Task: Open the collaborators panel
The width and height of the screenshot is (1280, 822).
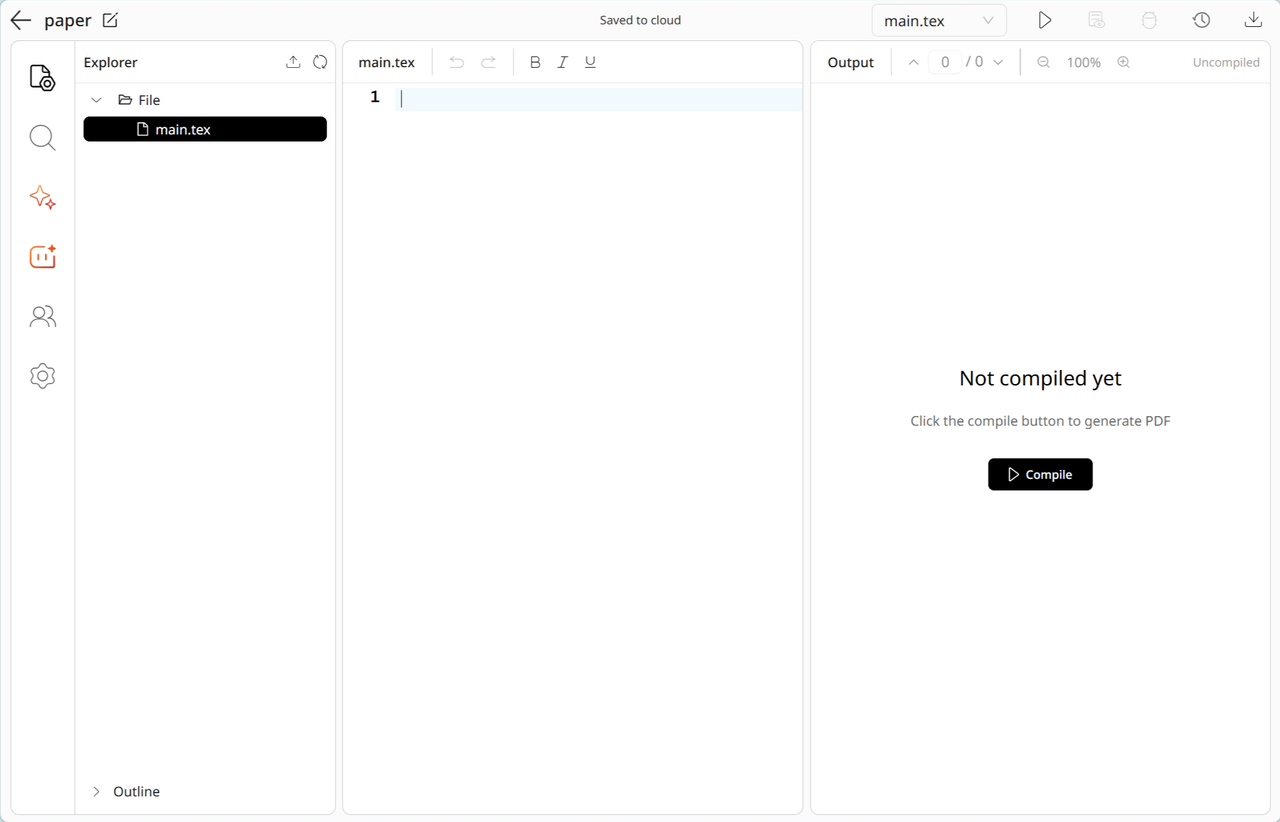Action: point(42,317)
